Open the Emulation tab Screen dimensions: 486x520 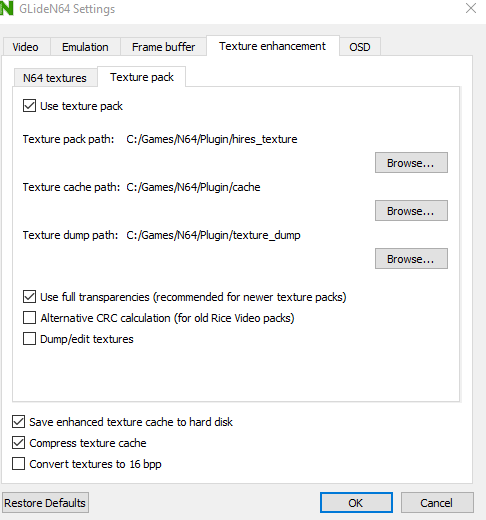coord(85,47)
